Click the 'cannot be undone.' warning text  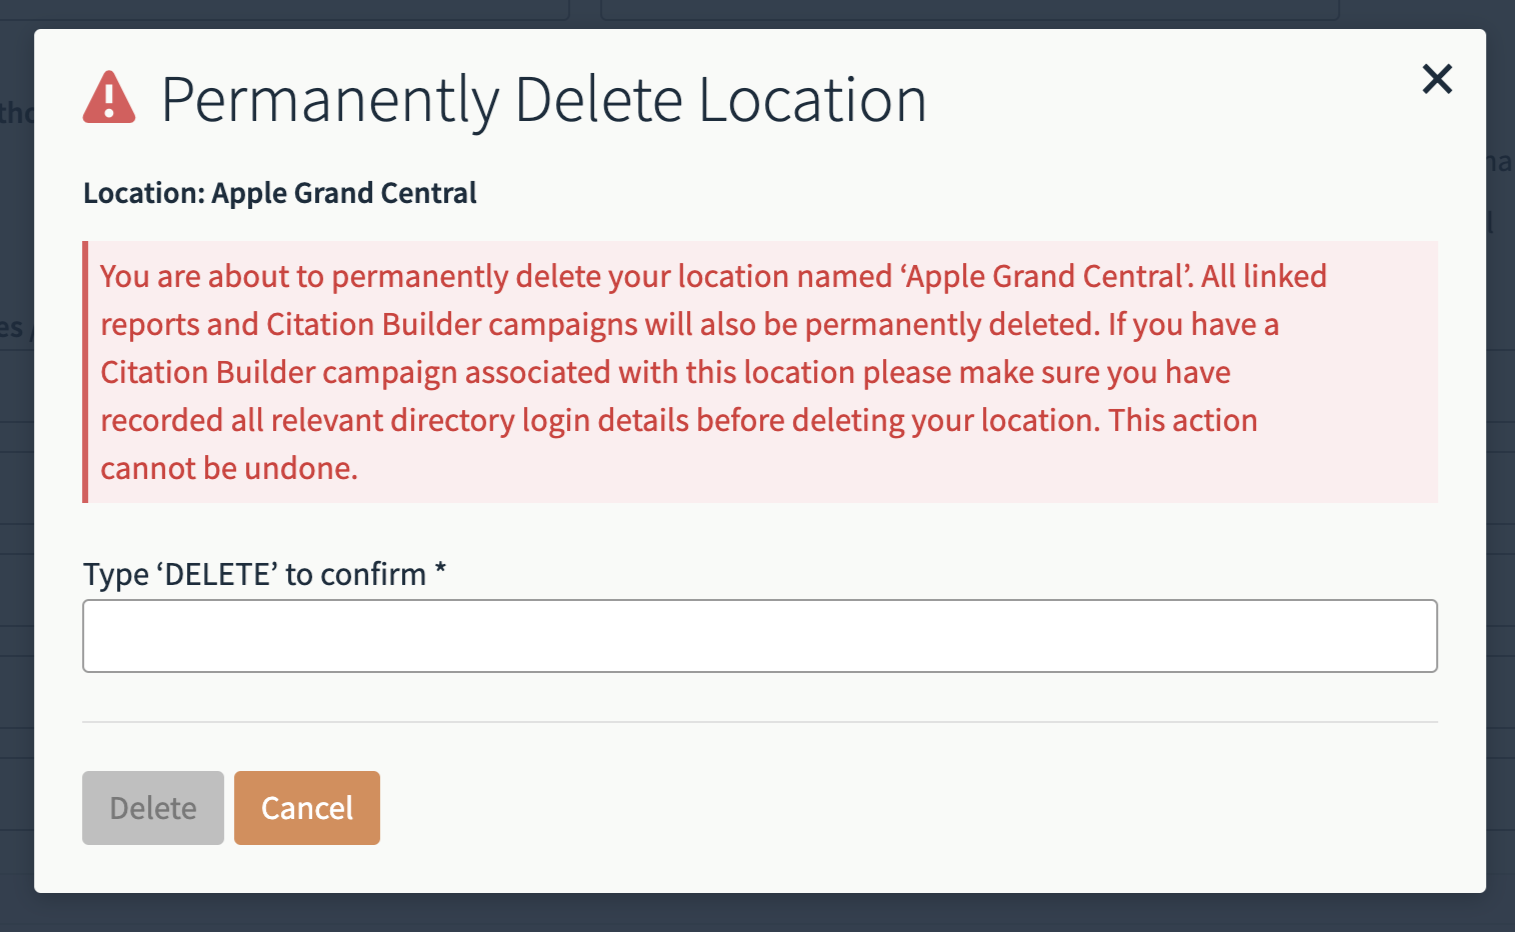coord(229,468)
